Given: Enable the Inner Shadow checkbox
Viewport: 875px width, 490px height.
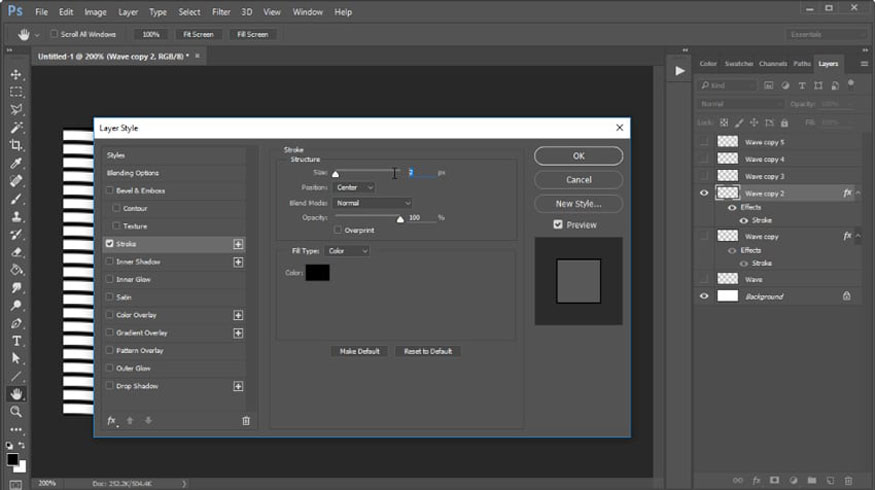Looking at the screenshot, I should 109,262.
